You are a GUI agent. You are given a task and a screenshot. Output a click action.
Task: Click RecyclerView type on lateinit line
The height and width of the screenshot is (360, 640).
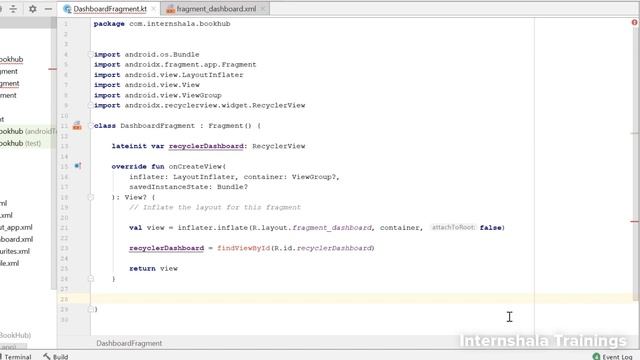tap(279, 146)
